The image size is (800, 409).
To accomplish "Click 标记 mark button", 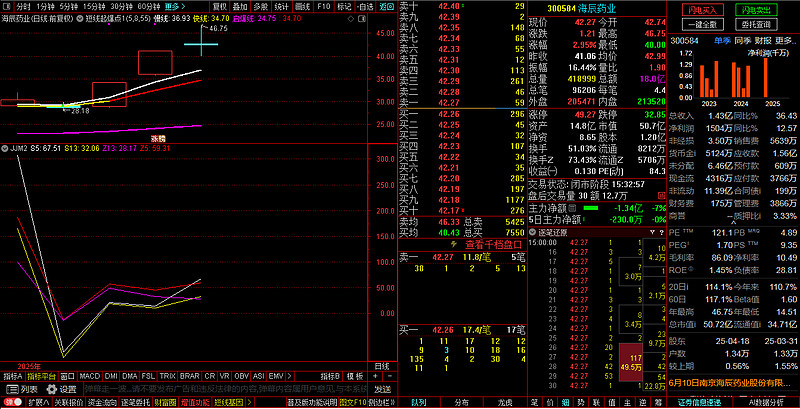I will (344, 7).
